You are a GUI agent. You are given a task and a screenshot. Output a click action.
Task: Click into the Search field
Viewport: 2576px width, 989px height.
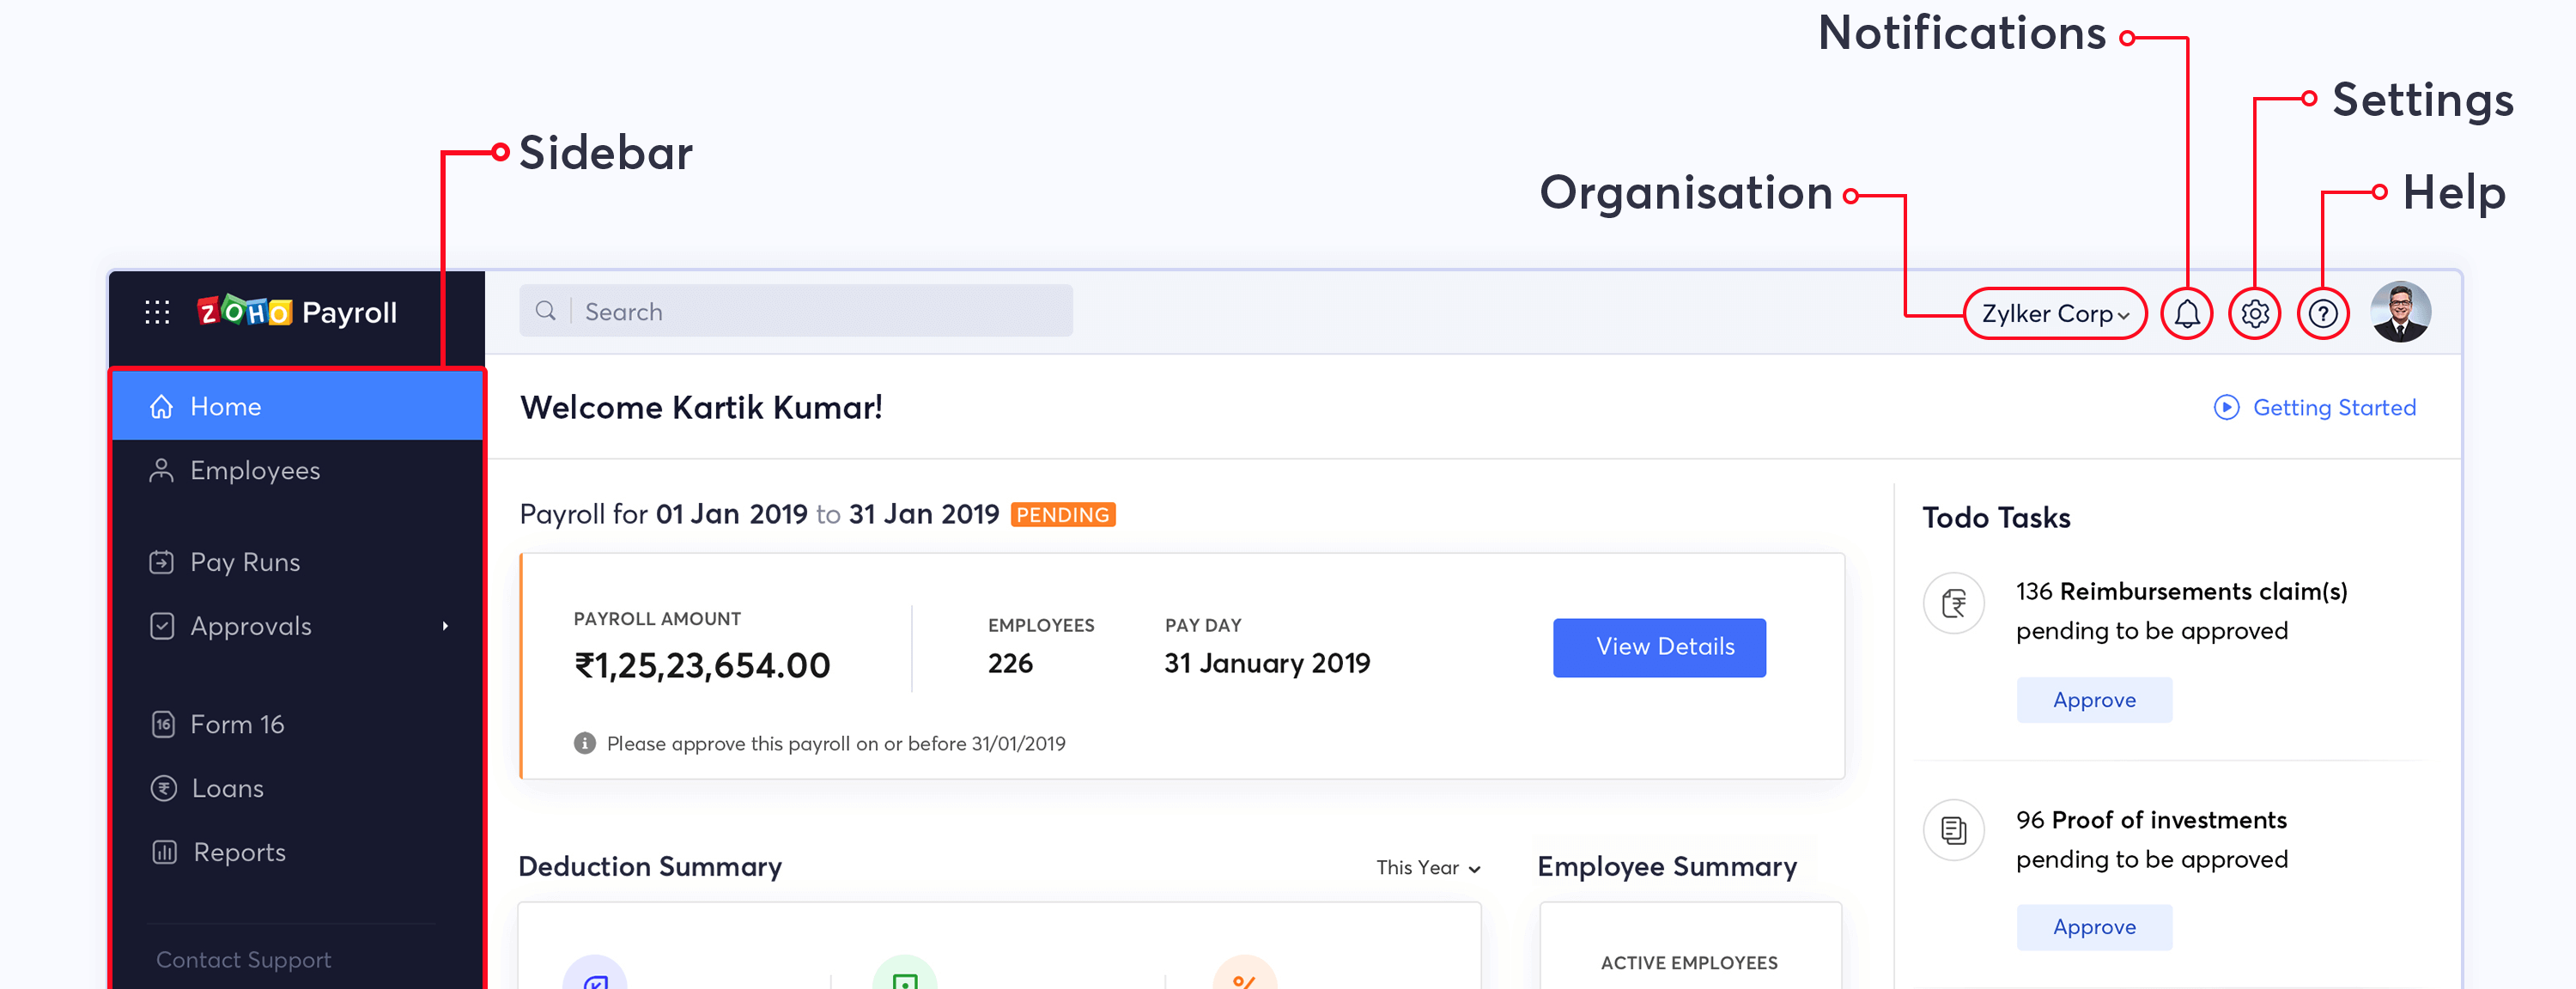[x=820, y=312]
